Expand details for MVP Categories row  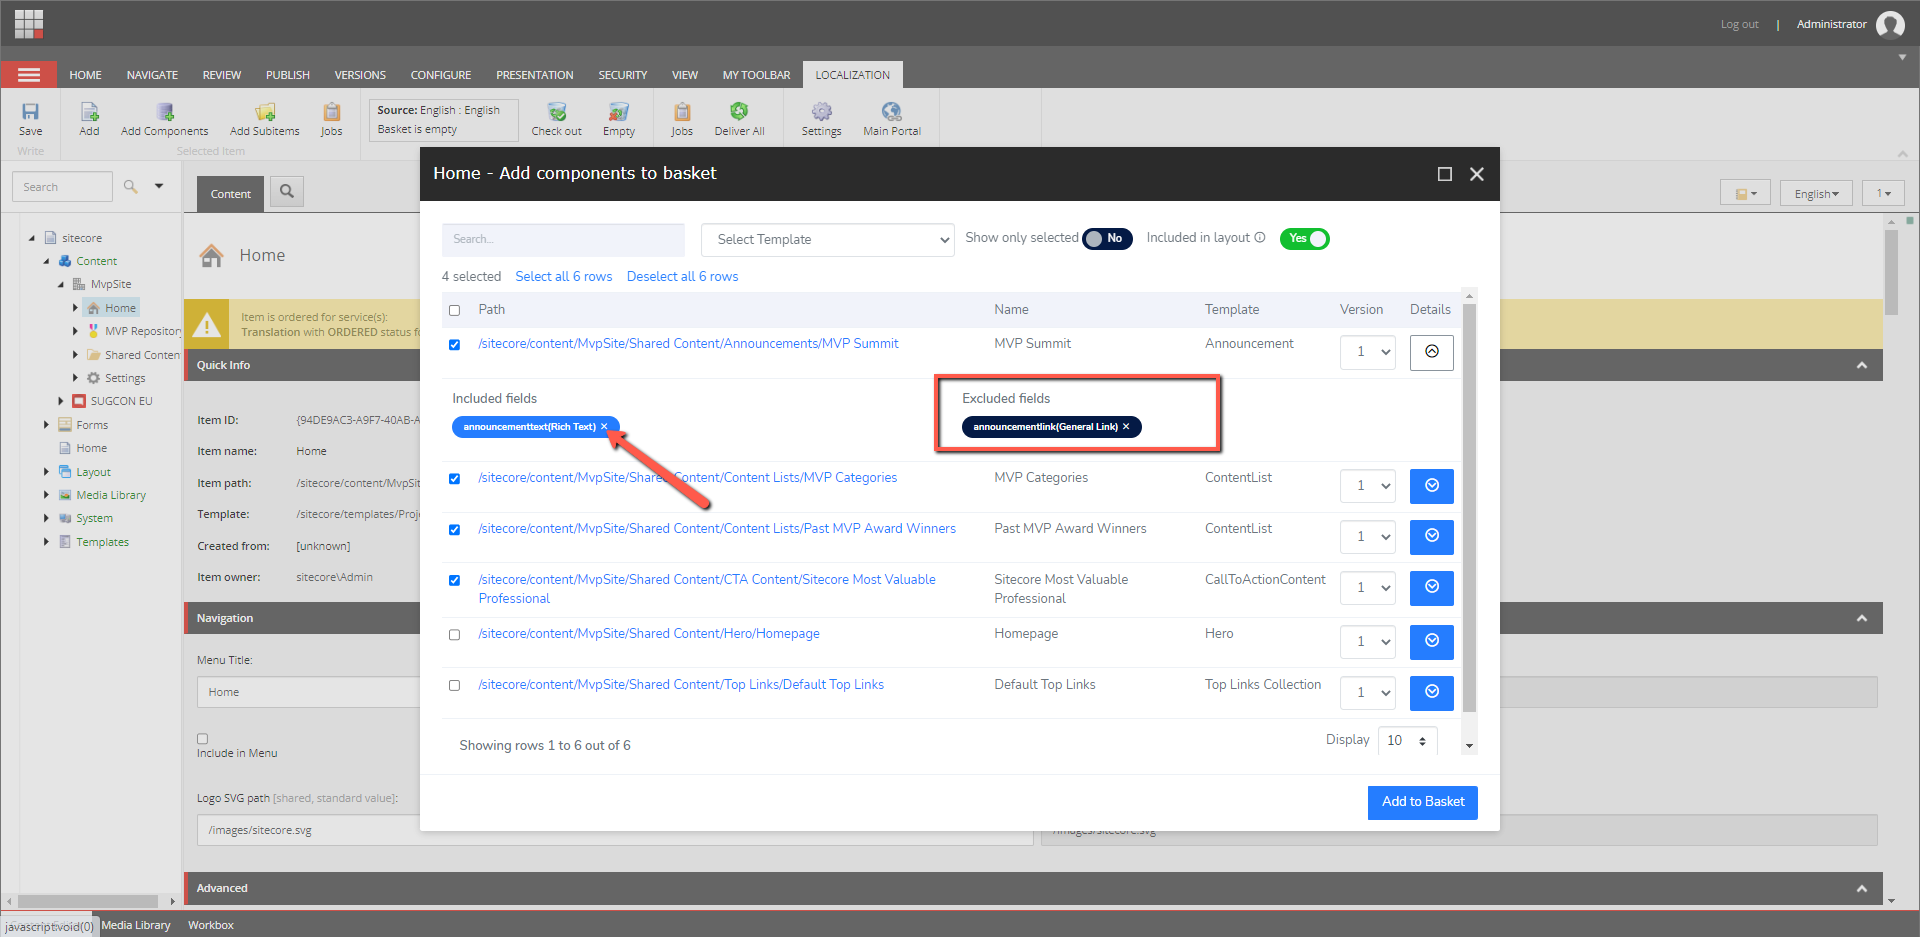[x=1432, y=486]
